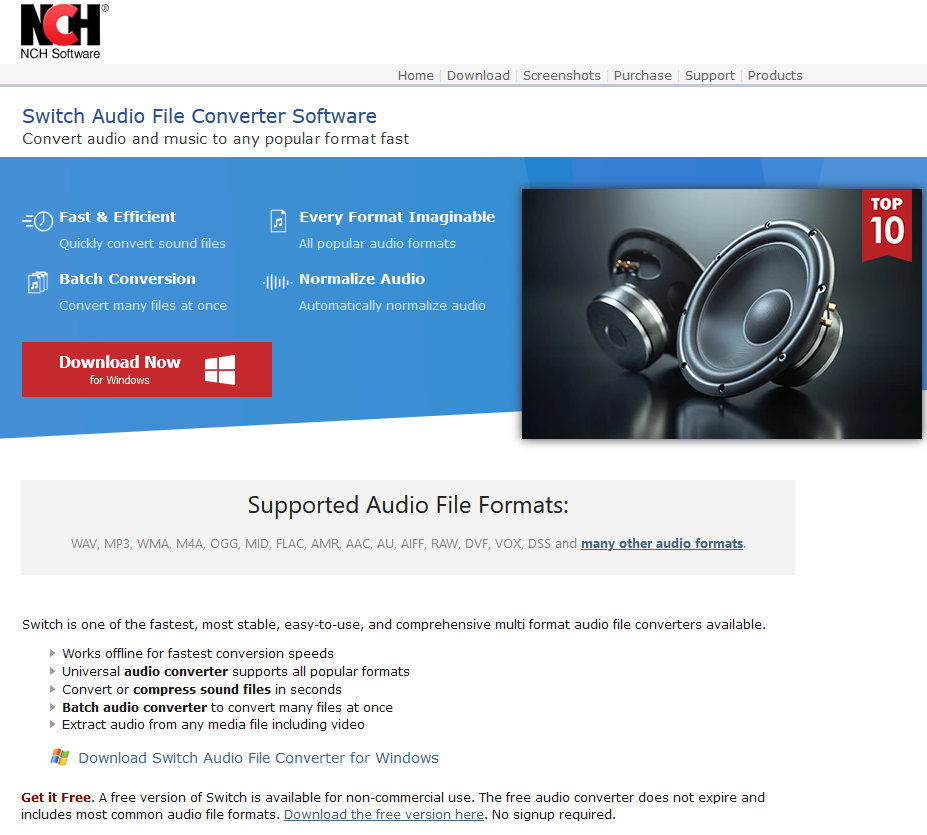The width and height of the screenshot is (927, 835).
Task: Click the Switch Audio File Converter Software heading
Action: tap(199, 116)
